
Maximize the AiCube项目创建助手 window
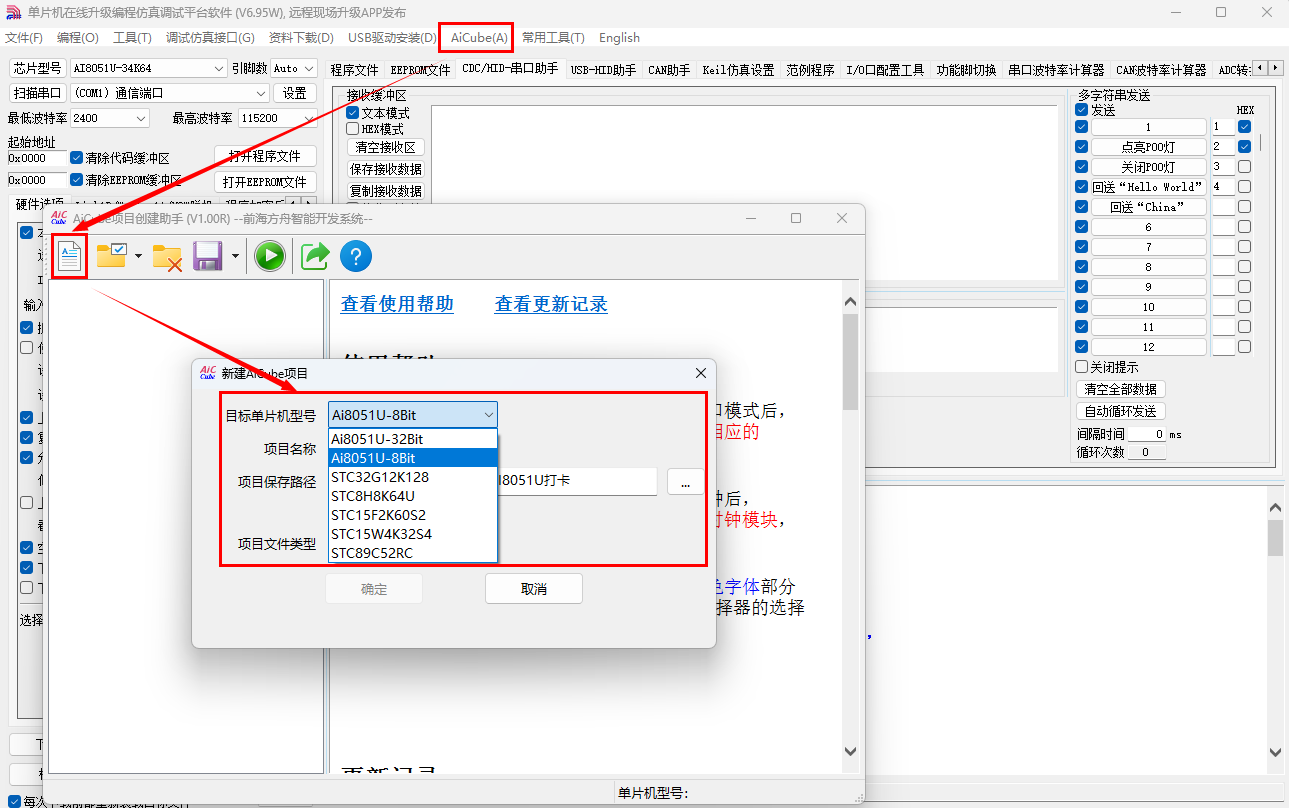click(796, 218)
